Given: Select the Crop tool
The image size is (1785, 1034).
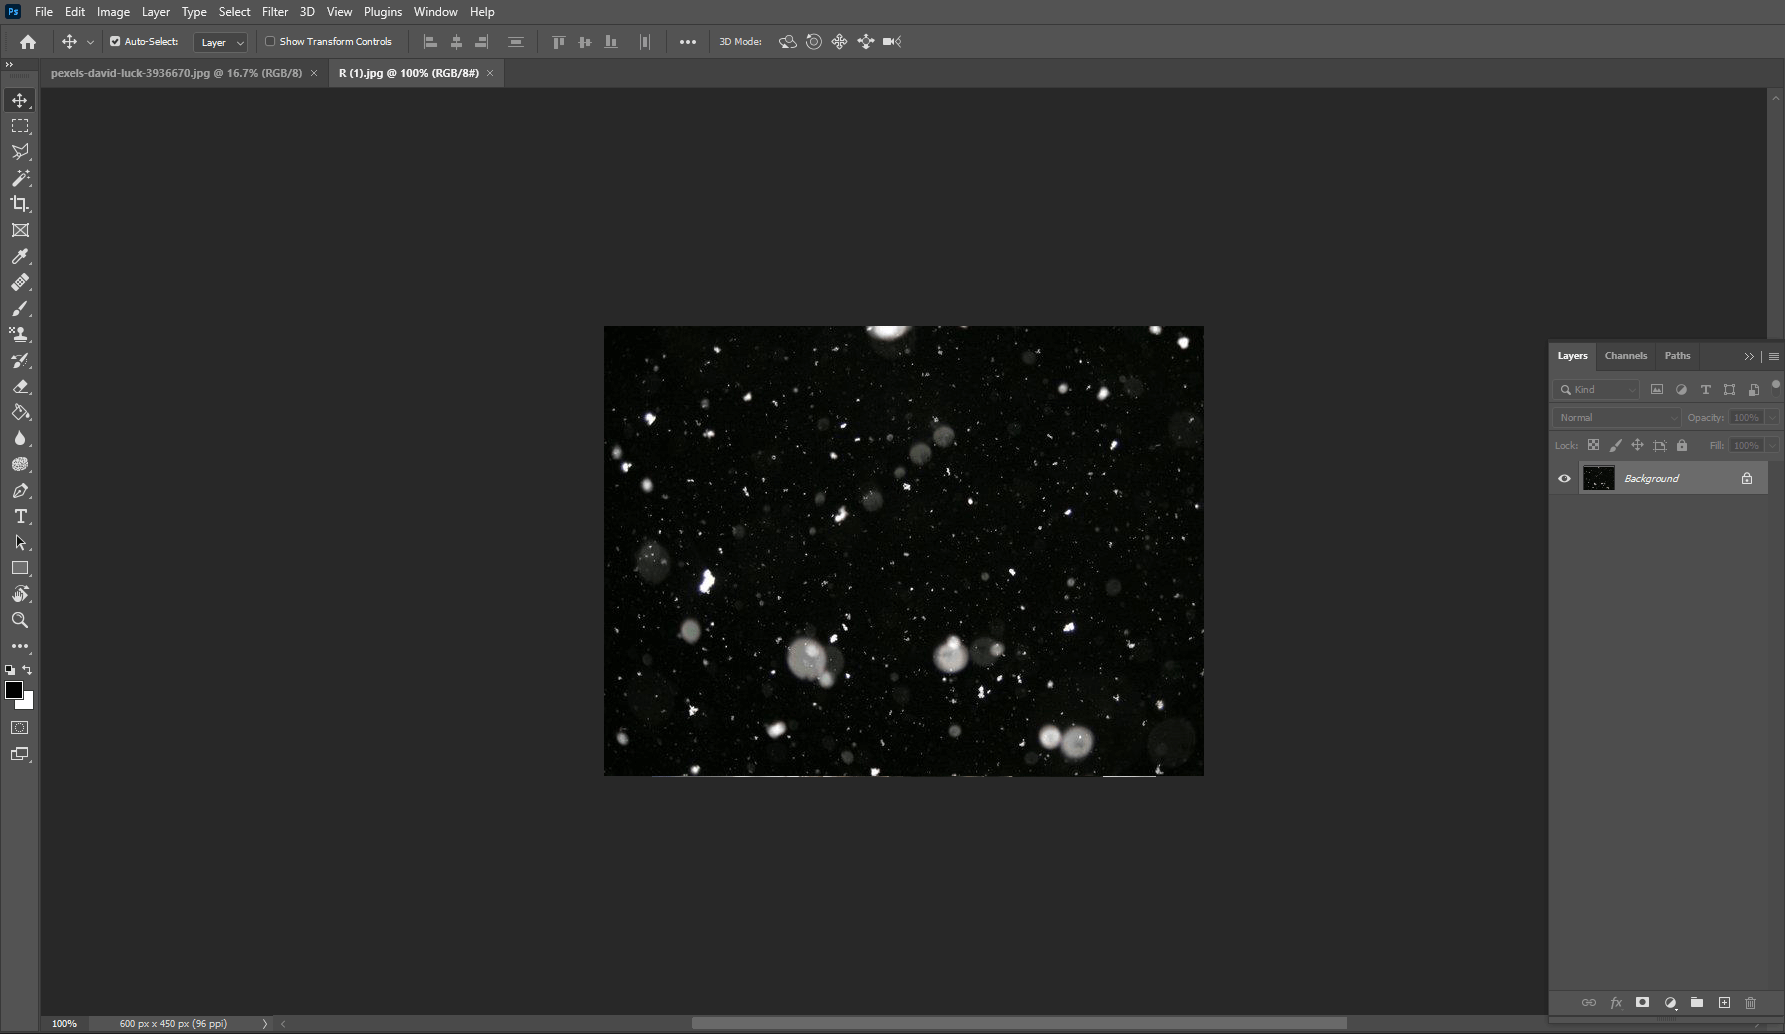Looking at the screenshot, I should pyautogui.click(x=20, y=204).
